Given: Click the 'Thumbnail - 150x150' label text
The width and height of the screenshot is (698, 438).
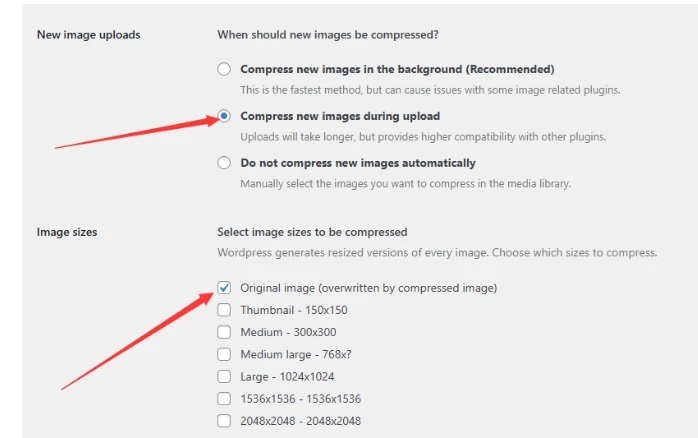Looking at the screenshot, I should click(x=293, y=310).
